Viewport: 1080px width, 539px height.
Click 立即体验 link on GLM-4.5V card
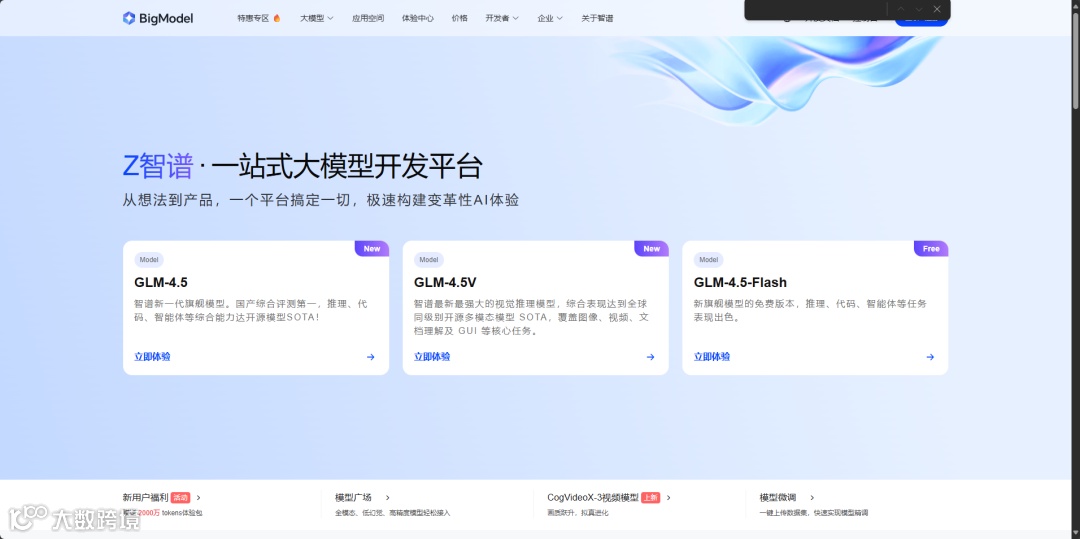point(432,357)
